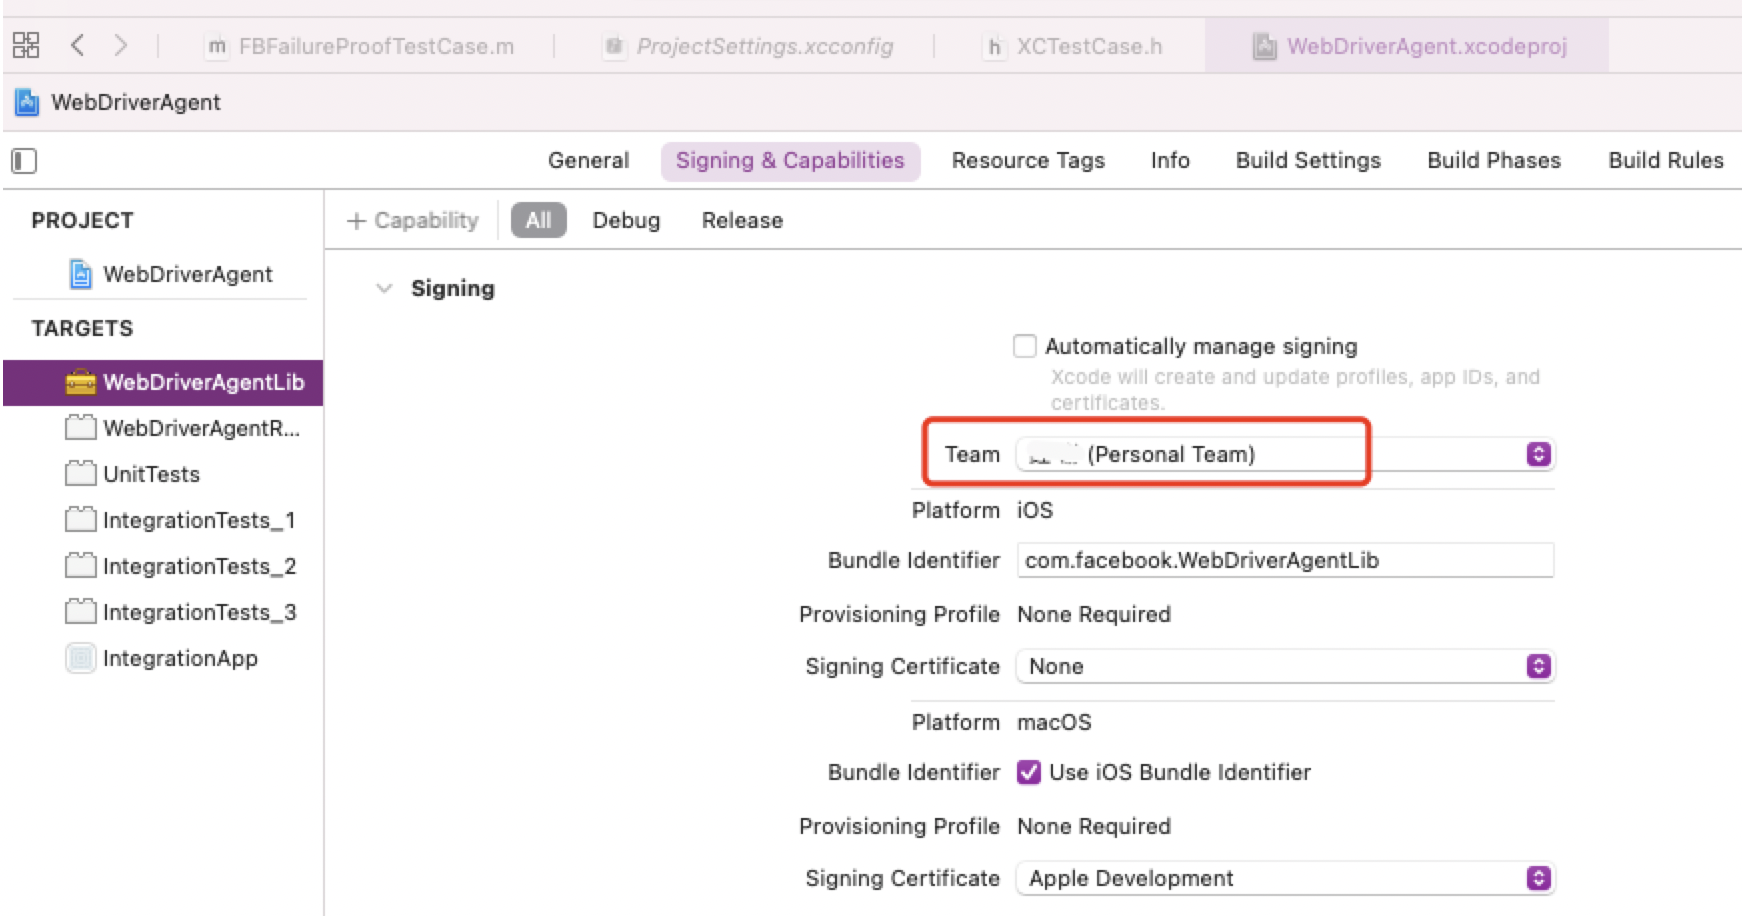This screenshot has width=1742, height=916.
Task: Filter capabilities by Release configuration
Action: tap(742, 221)
